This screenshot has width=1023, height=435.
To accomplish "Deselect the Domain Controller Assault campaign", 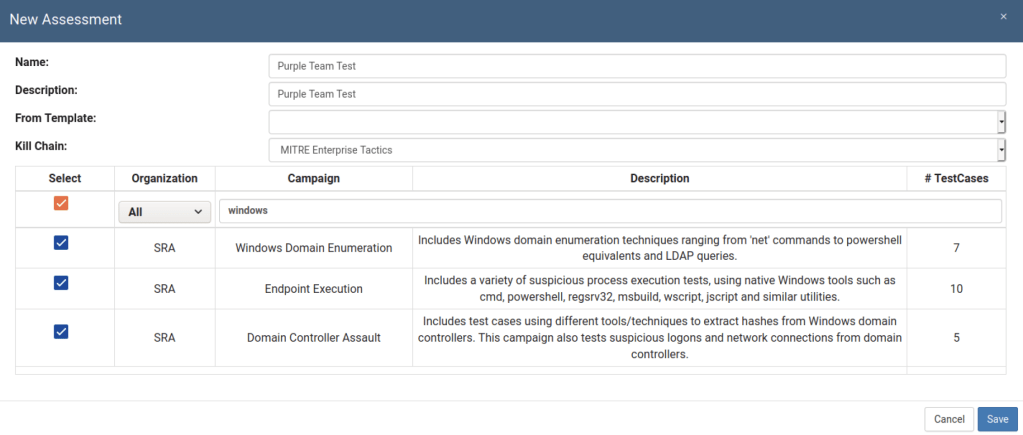I will point(61,332).
